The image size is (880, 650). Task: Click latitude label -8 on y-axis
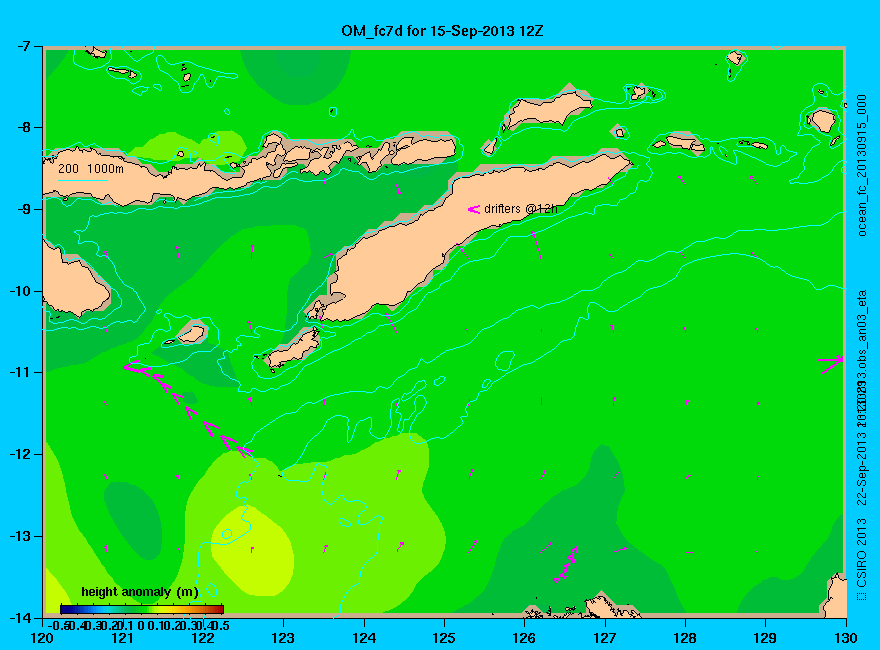pyautogui.click(x=26, y=127)
